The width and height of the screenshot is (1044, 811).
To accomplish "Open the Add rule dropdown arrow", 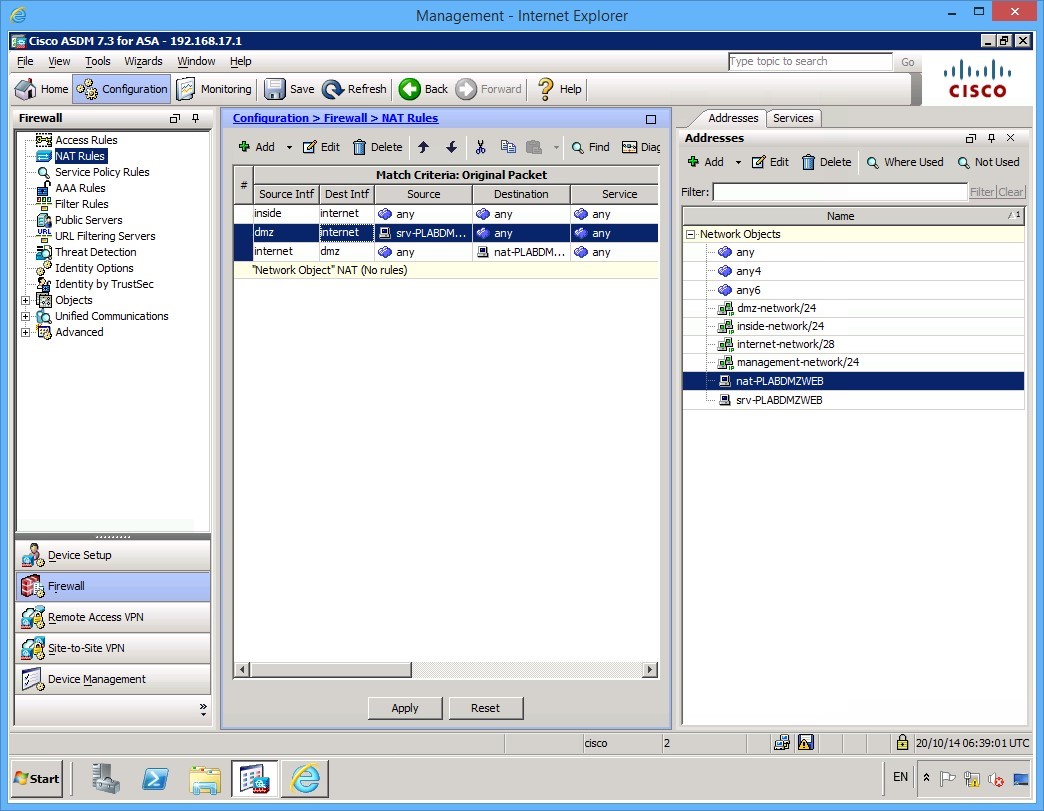I will pyautogui.click(x=287, y=147).
